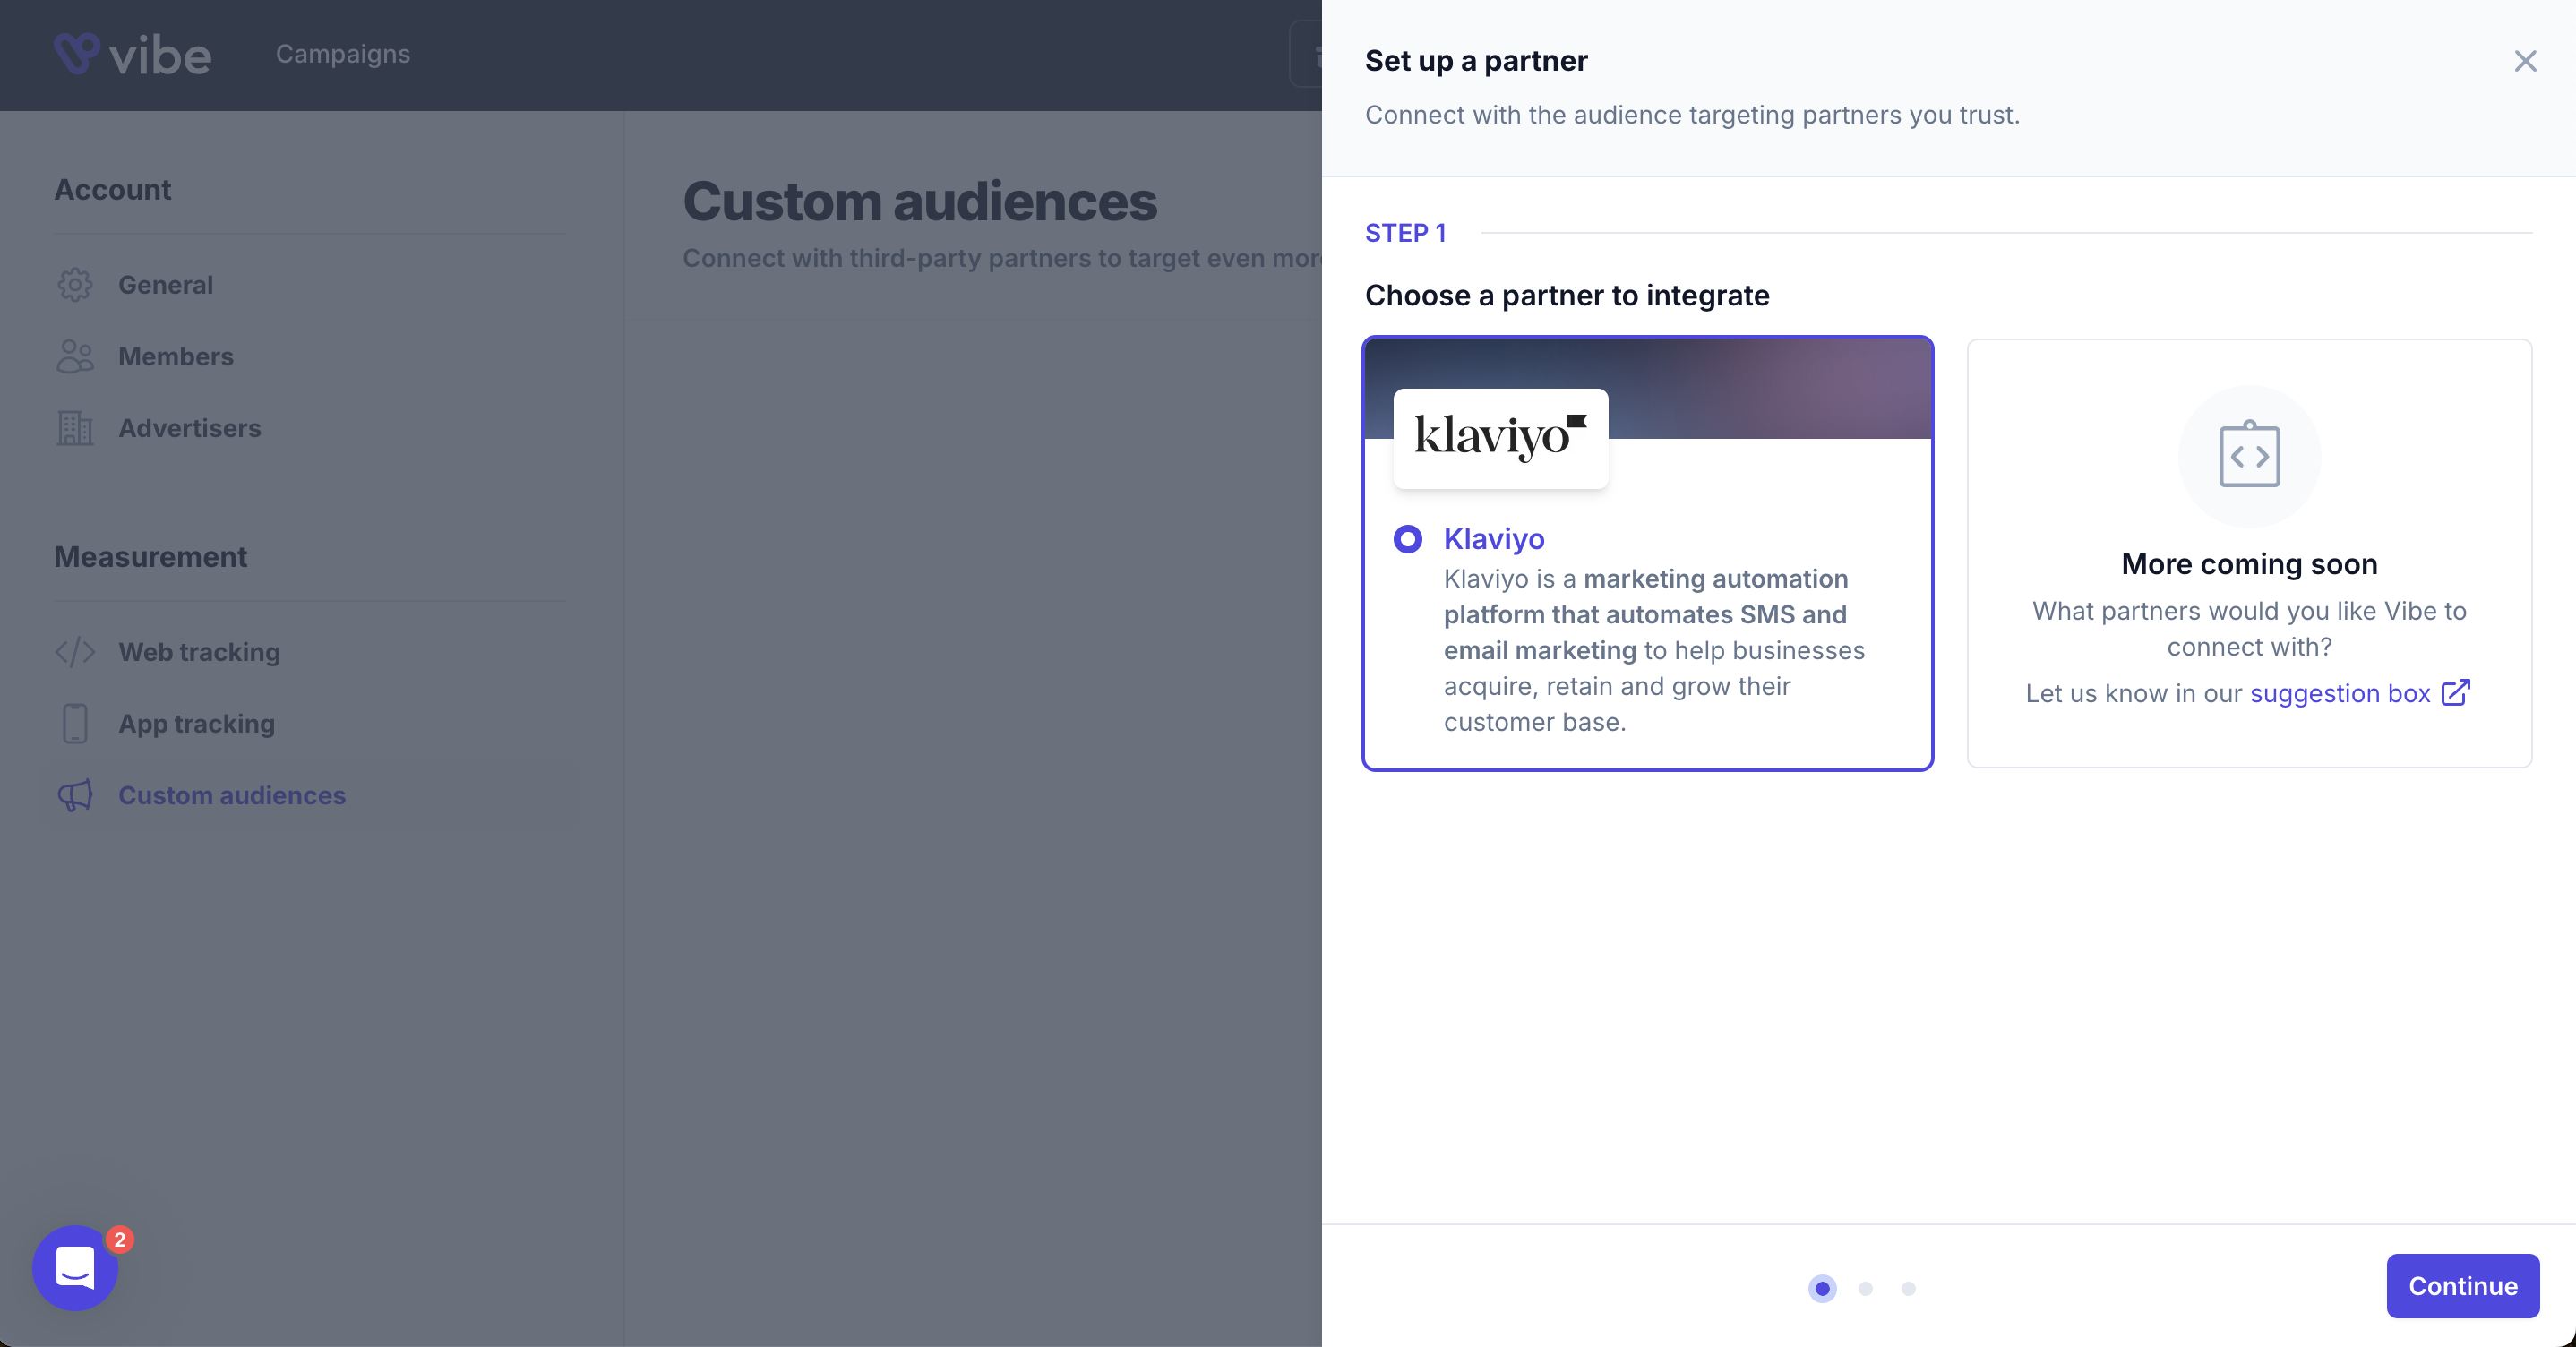
Task: Open Web tracking settings
Action: pos(199,652)
